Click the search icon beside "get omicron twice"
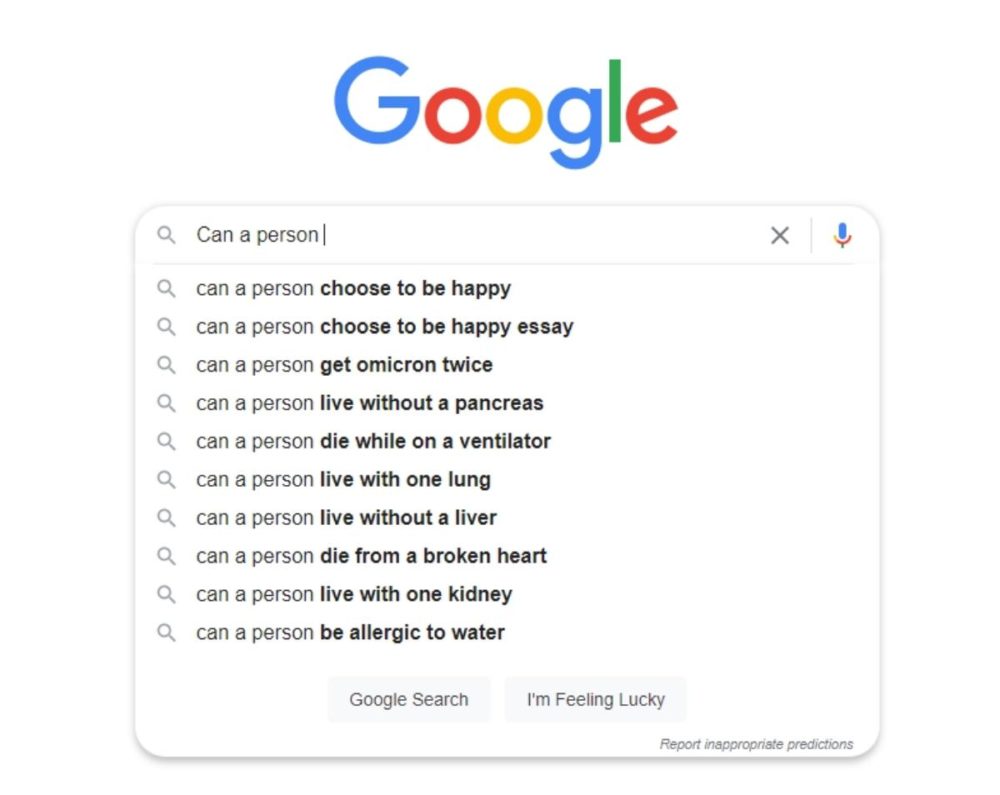The width and height of the screenshot is (1000, 795). point(167,365)
